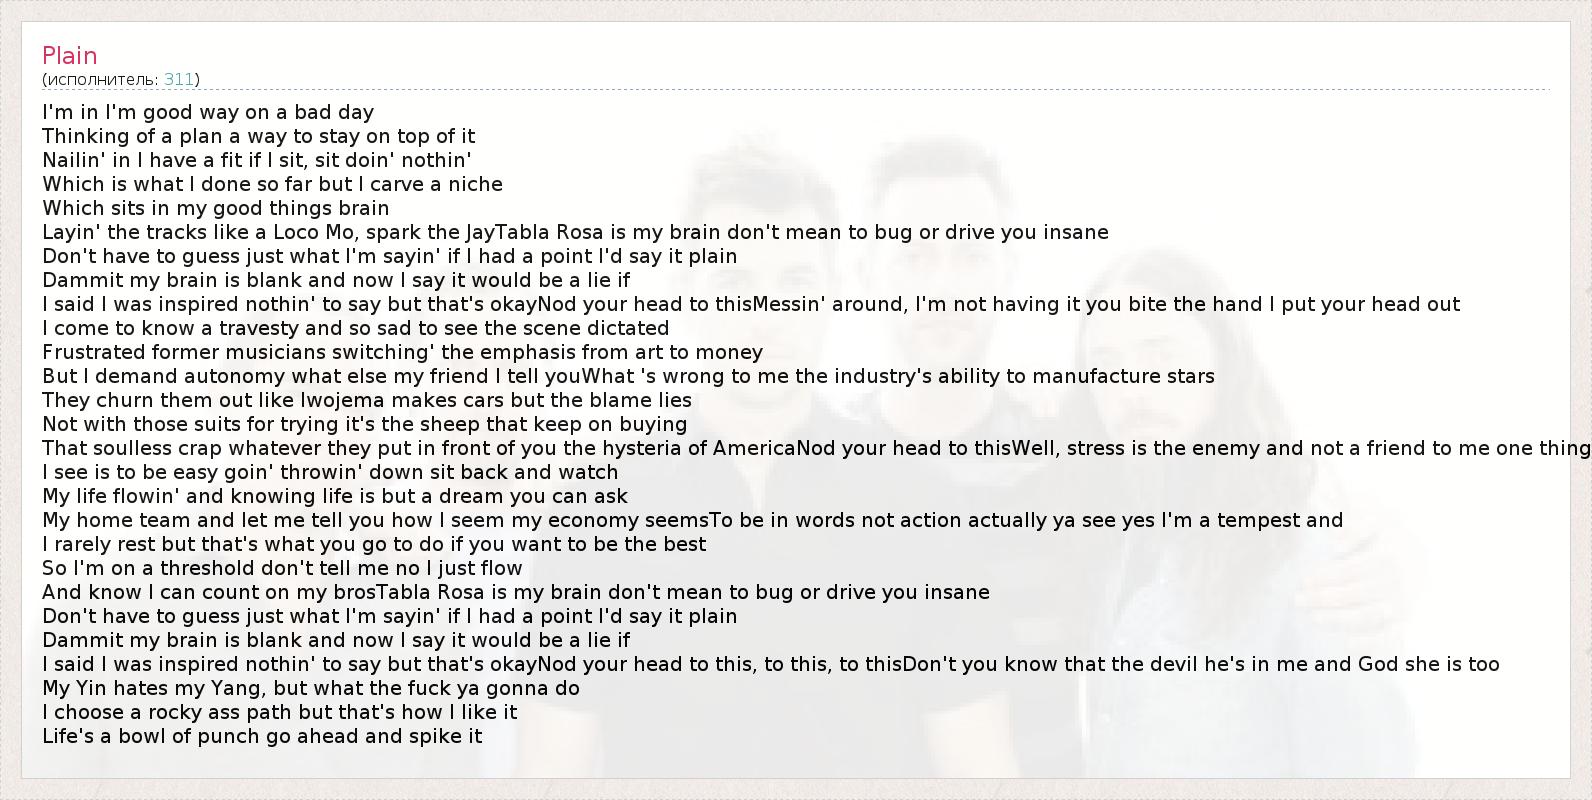Click the final line 'Life's a bowl of punch'
This screenshot has width=1592, height=800.
(x=262, y=736)
